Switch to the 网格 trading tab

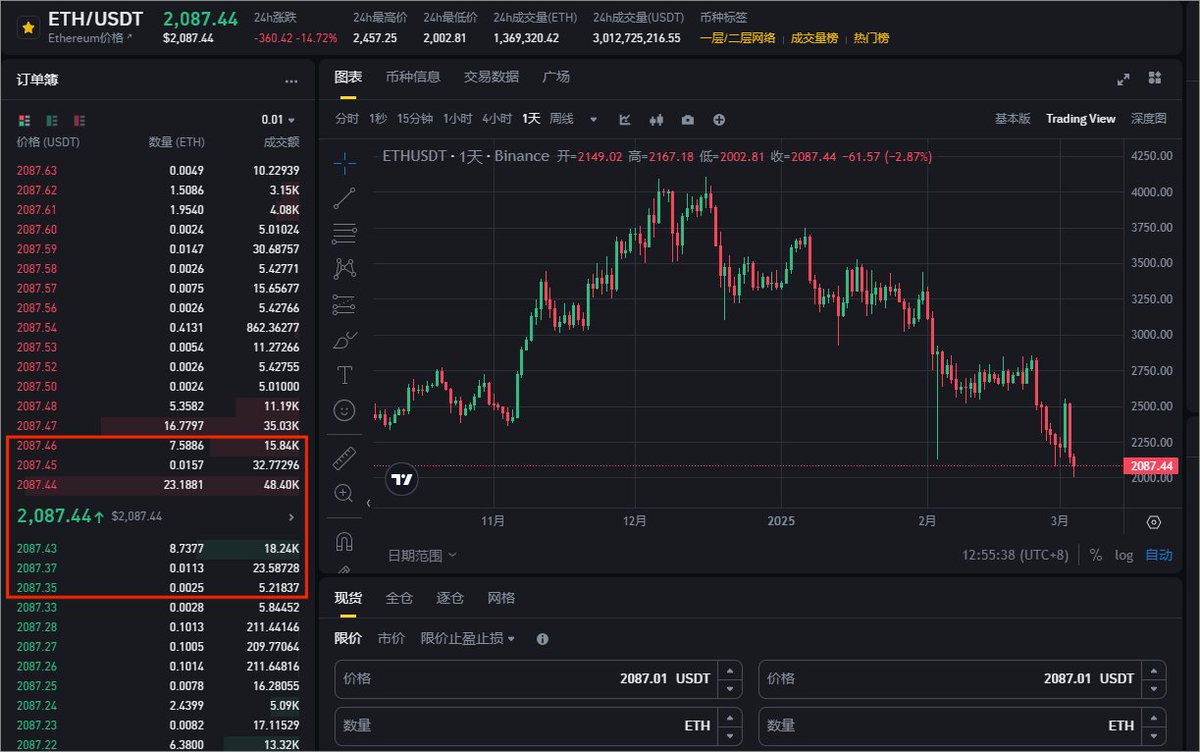(x=500, y=598)
